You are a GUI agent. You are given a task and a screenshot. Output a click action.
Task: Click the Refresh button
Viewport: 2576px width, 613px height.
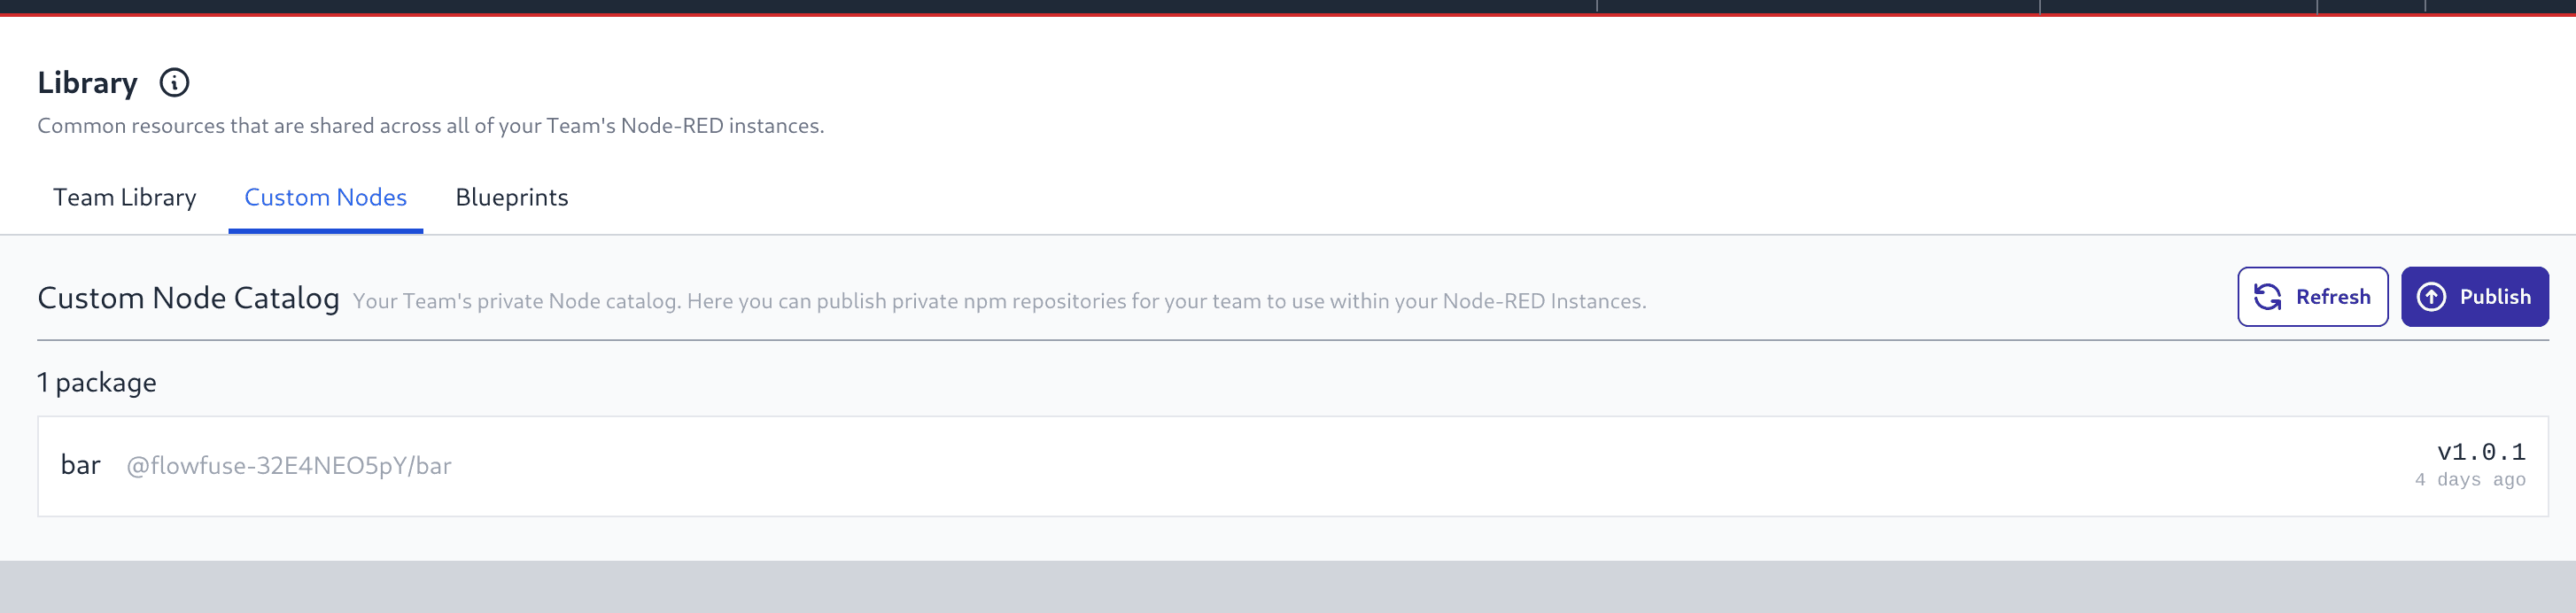pos(2313,296)
